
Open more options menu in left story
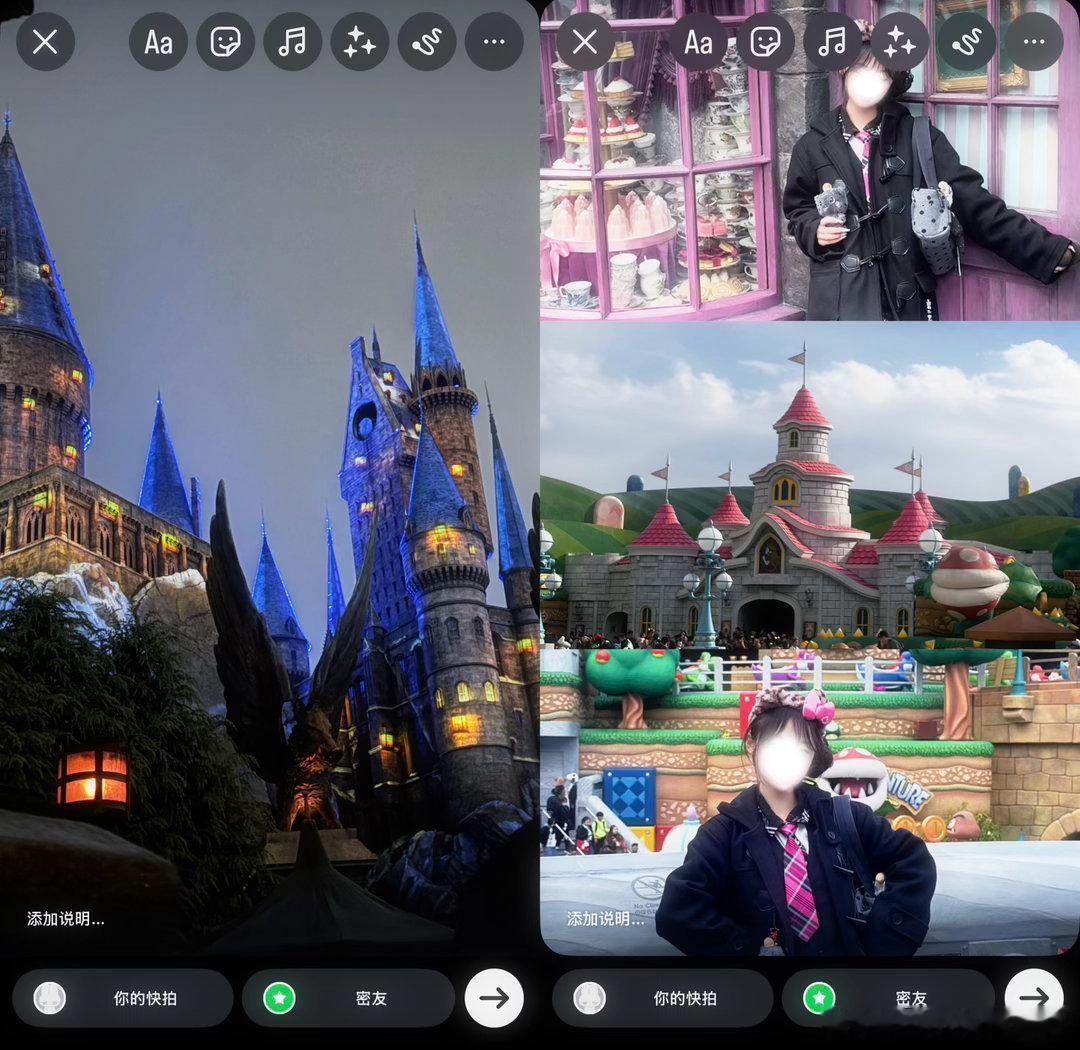(494, 42)
